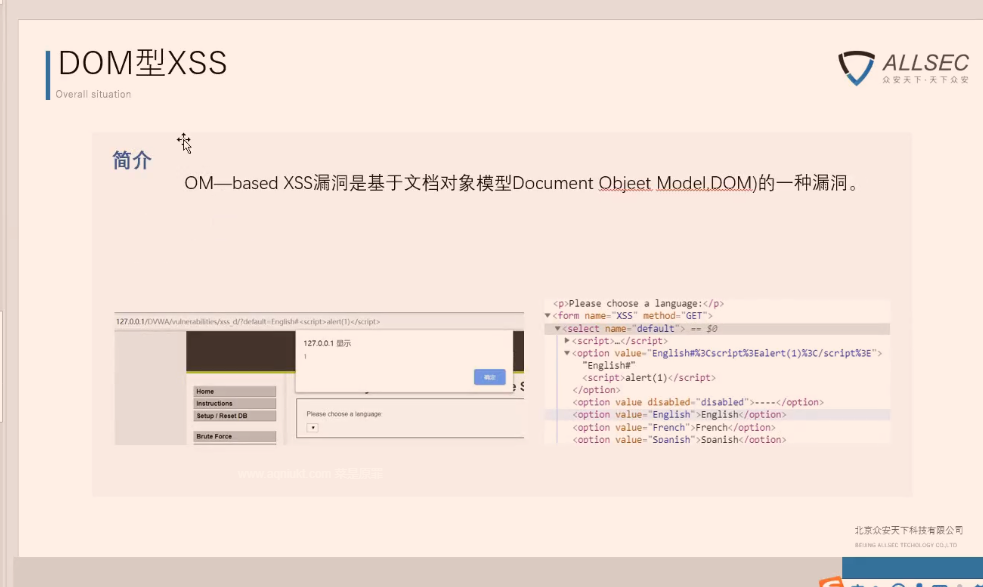This screenshot has width=983, height=587.
Task: Open Home in the DVWA sidebar menu
Action: coord(234,391)
